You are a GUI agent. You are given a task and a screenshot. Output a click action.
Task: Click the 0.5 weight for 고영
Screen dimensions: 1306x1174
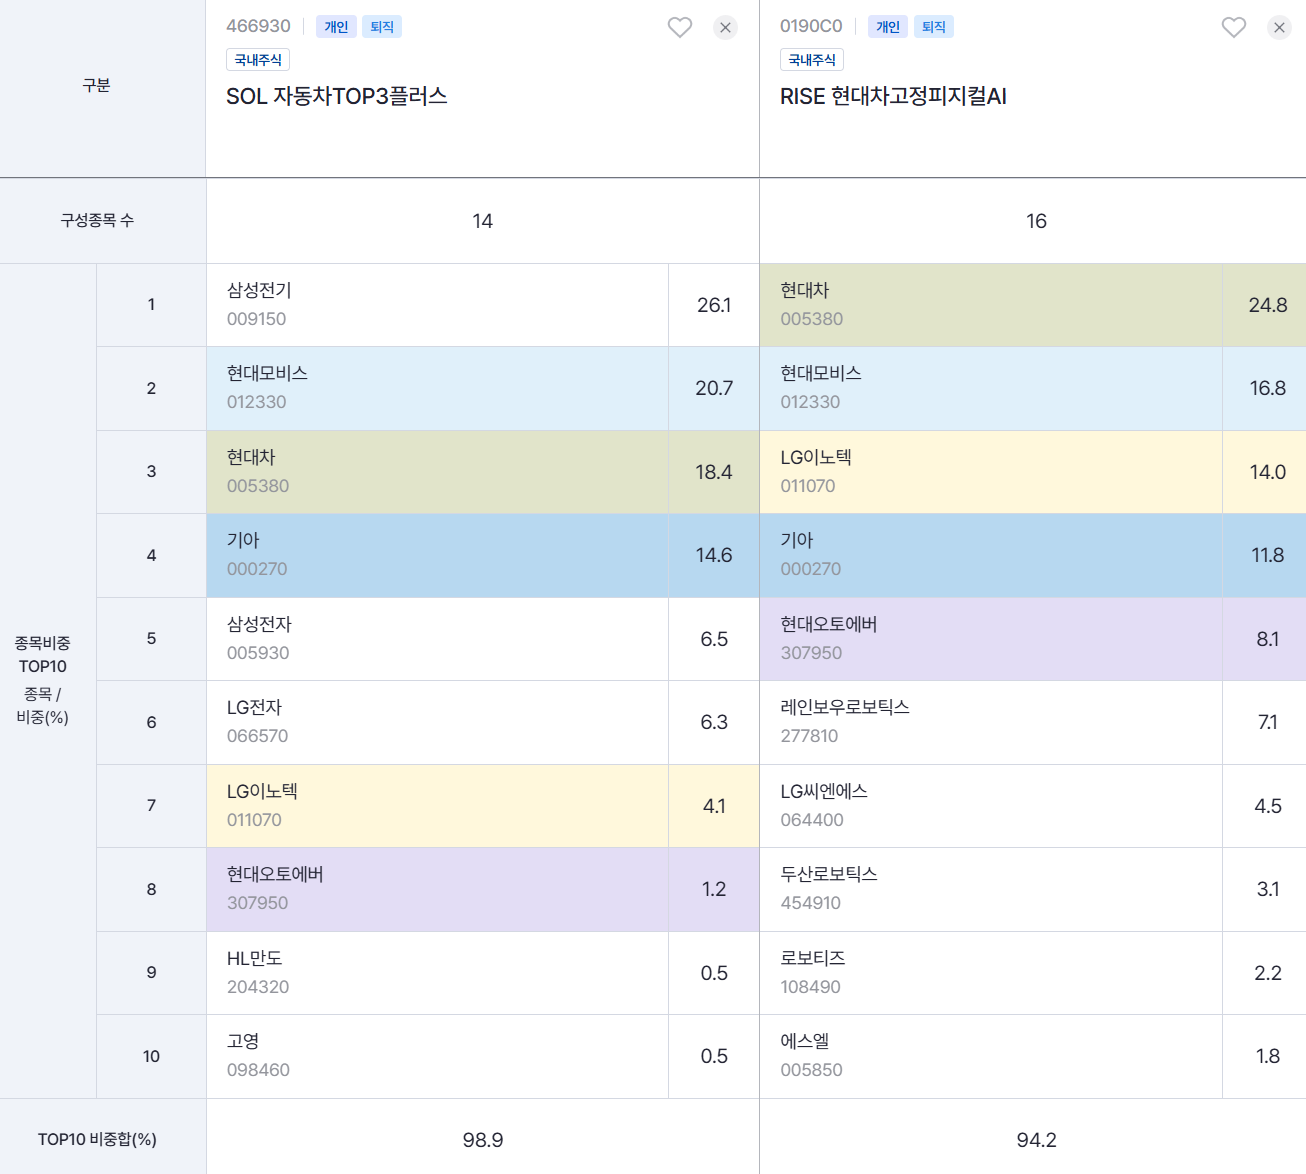pos(714,1056)
